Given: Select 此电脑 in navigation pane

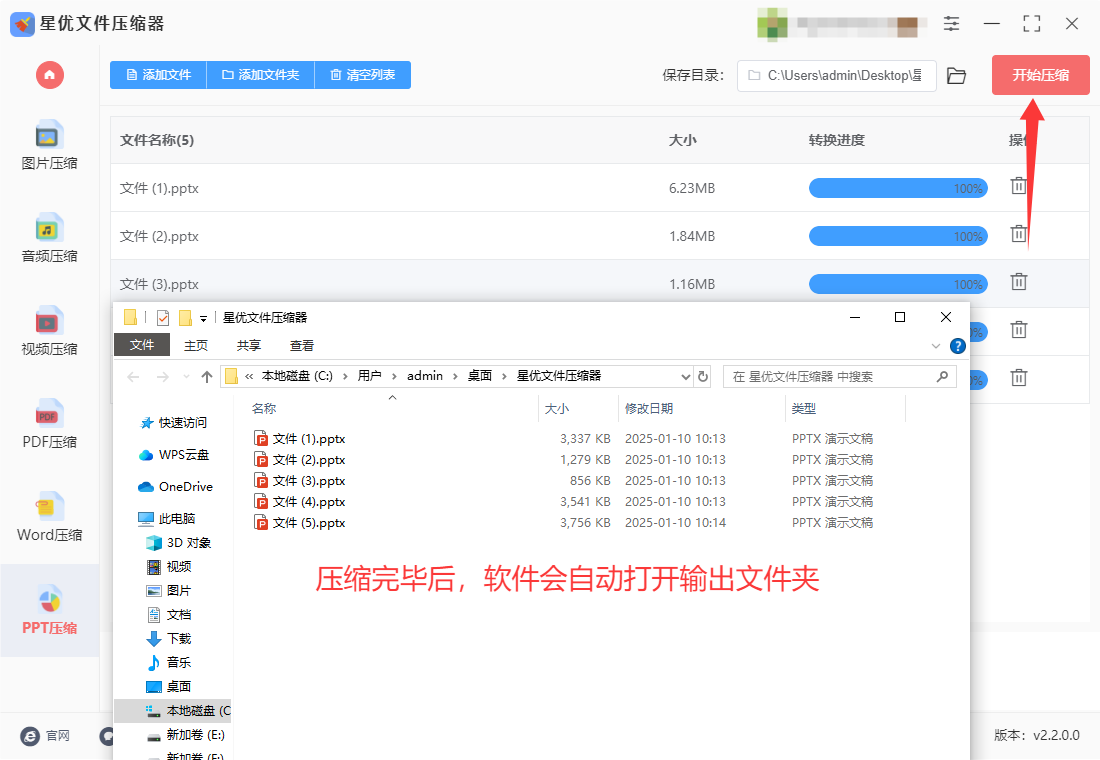Looking at the screenshot, I should [166, 519].
